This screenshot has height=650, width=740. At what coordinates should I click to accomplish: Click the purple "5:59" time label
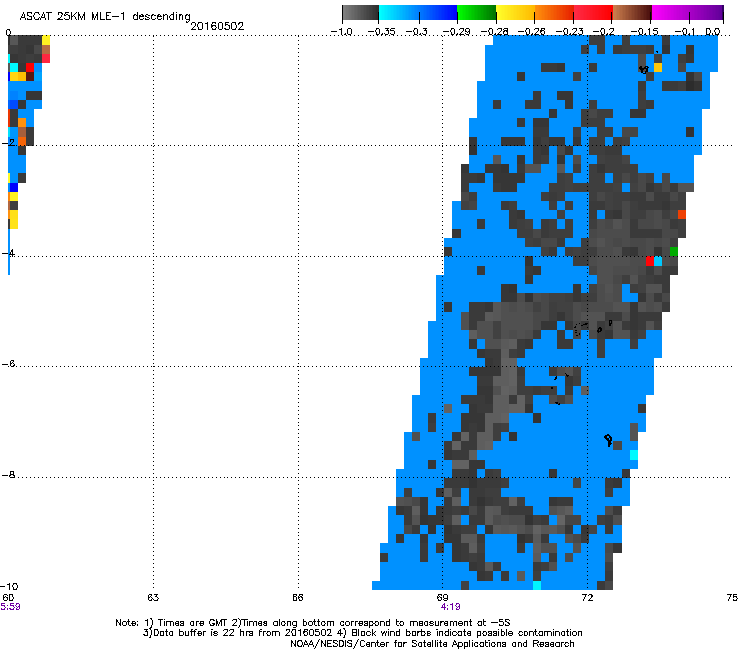[10, 607]
